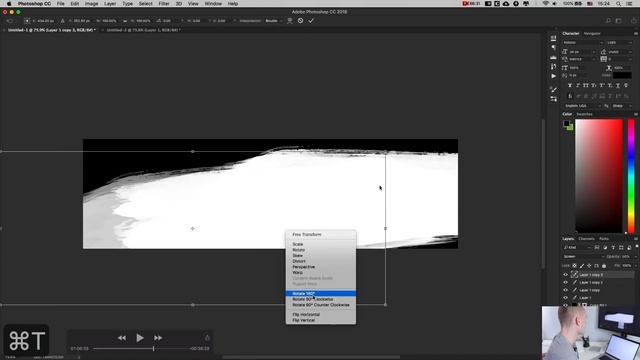Click the play button in video player
This screenshot has width=640, height=360.
point(140,338)
